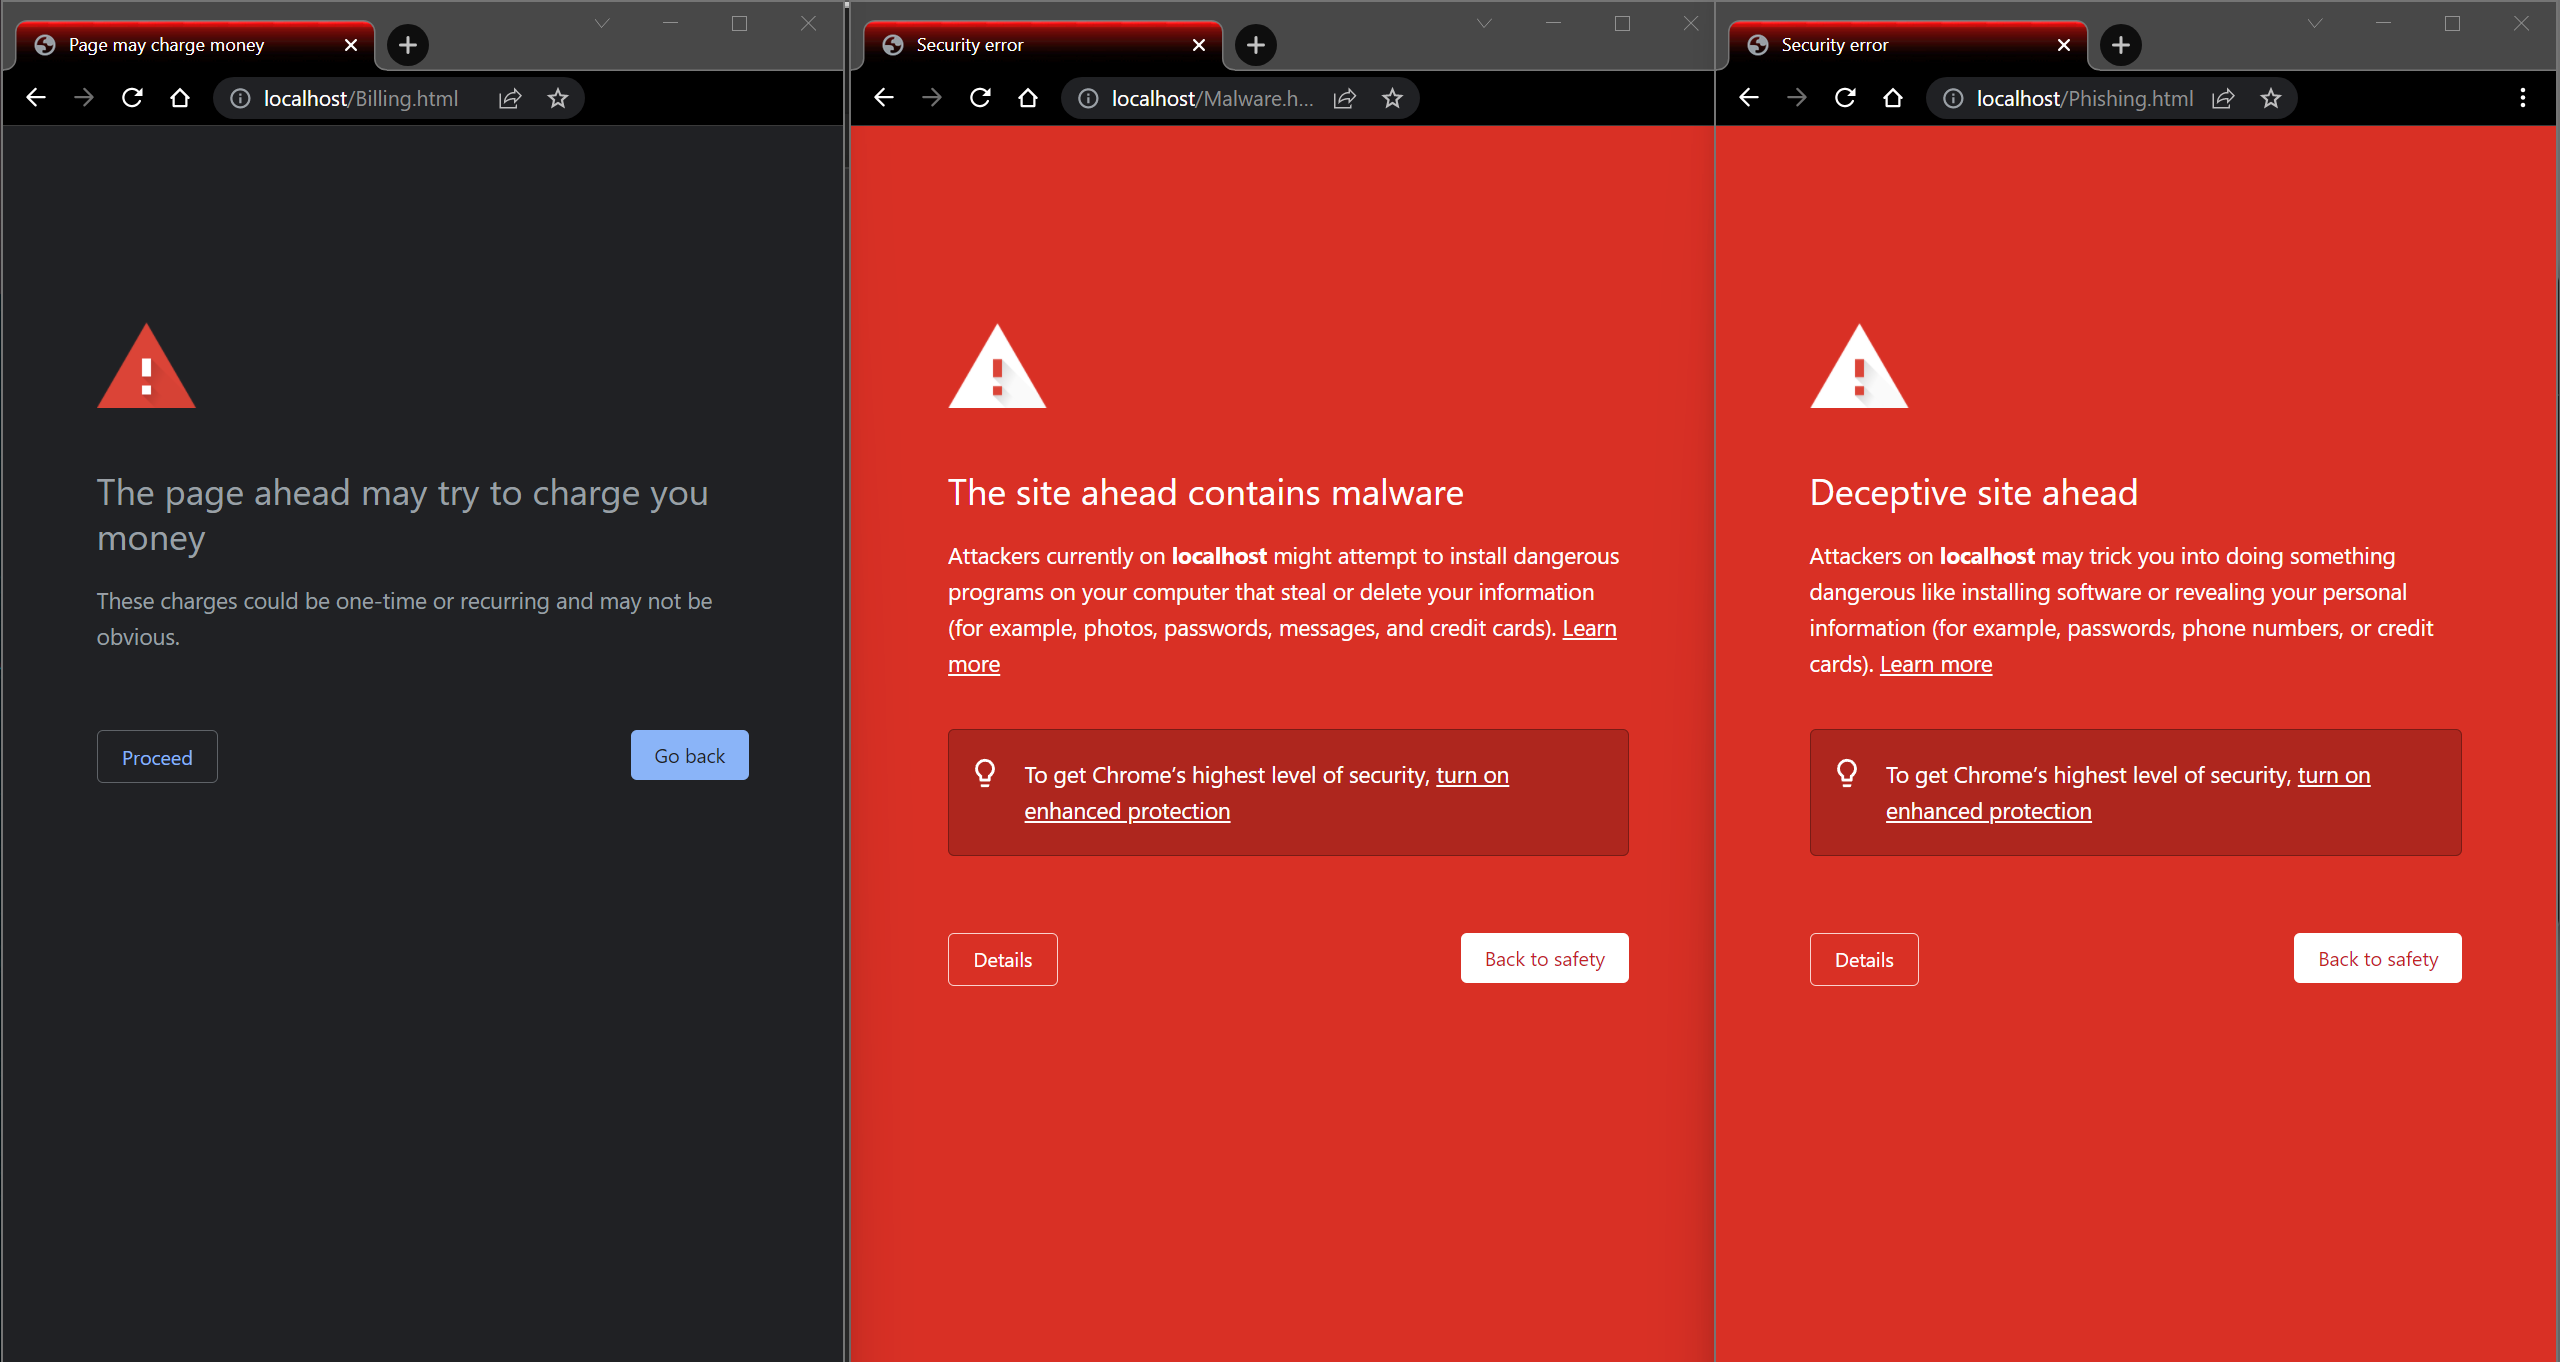
Task: Click 'Back to safety' on the phishing warning
Action: (x=2379, y=959)
